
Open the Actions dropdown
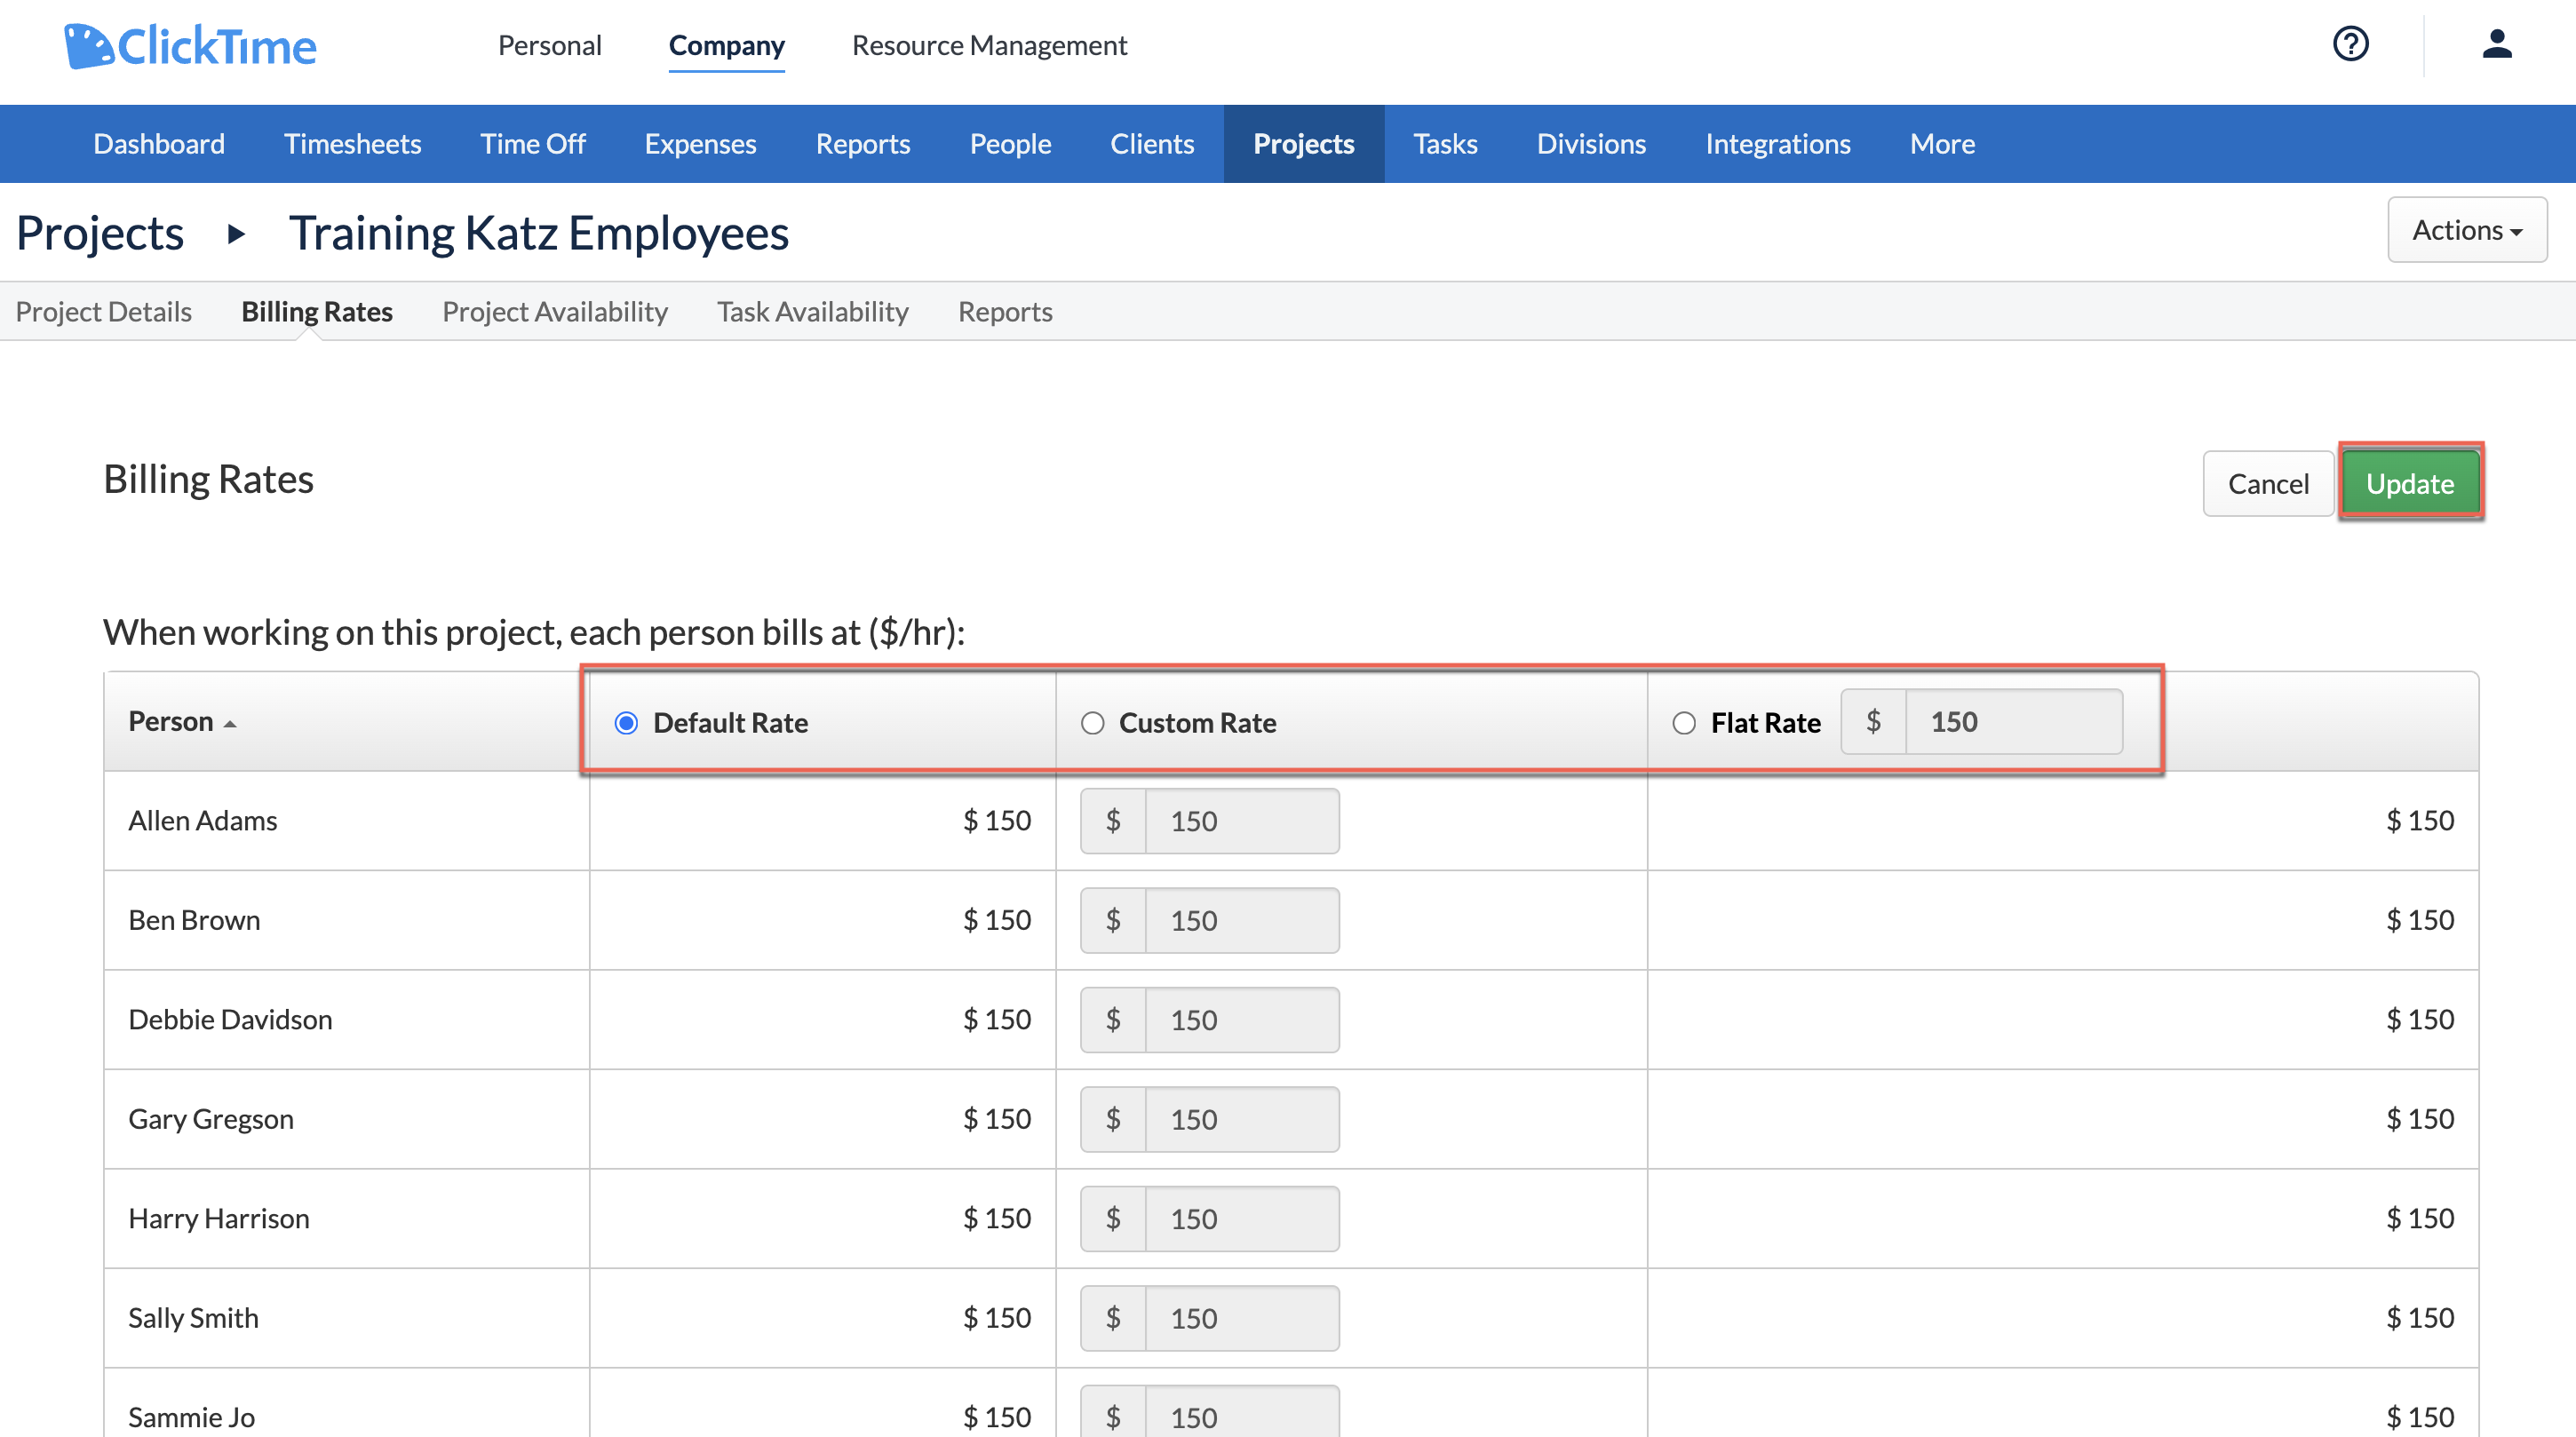[2467, 230]
